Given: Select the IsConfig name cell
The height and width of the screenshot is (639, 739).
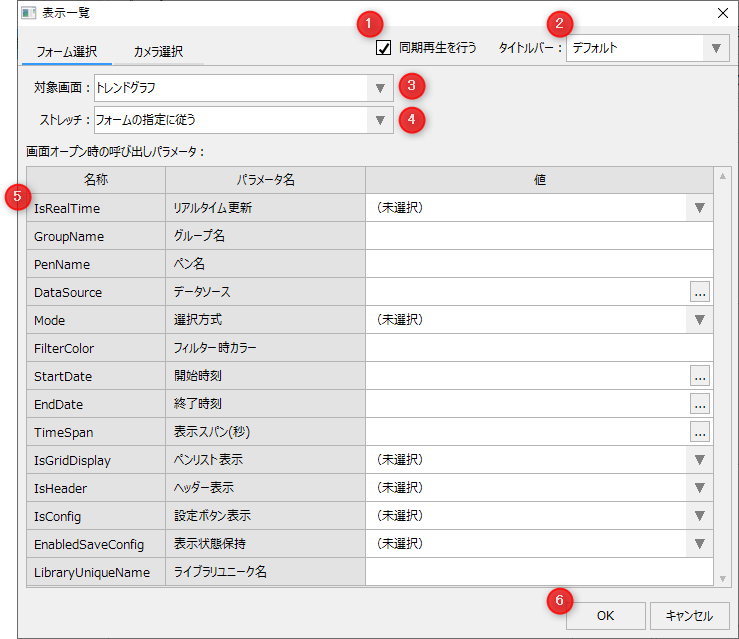Looking at the screenshot, I should point(96,516).
